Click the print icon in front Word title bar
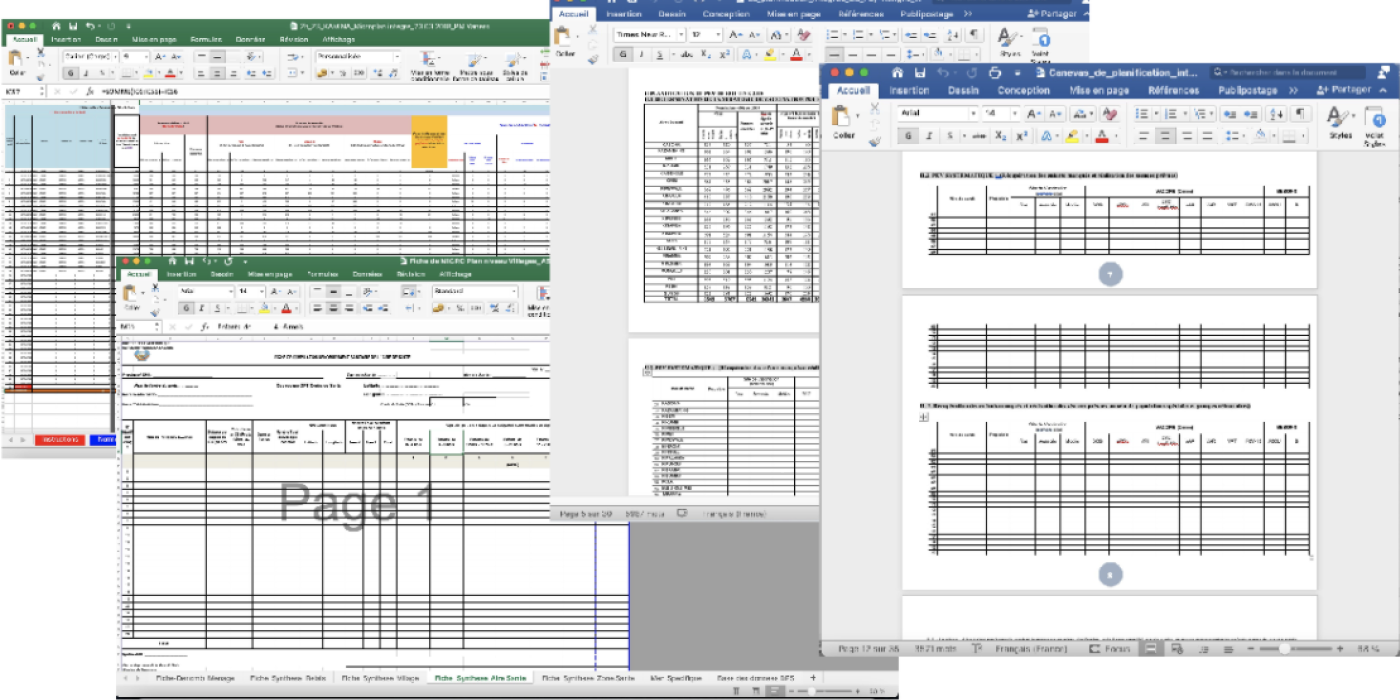The image size is (1400, 700). click(x=995, y=72)
